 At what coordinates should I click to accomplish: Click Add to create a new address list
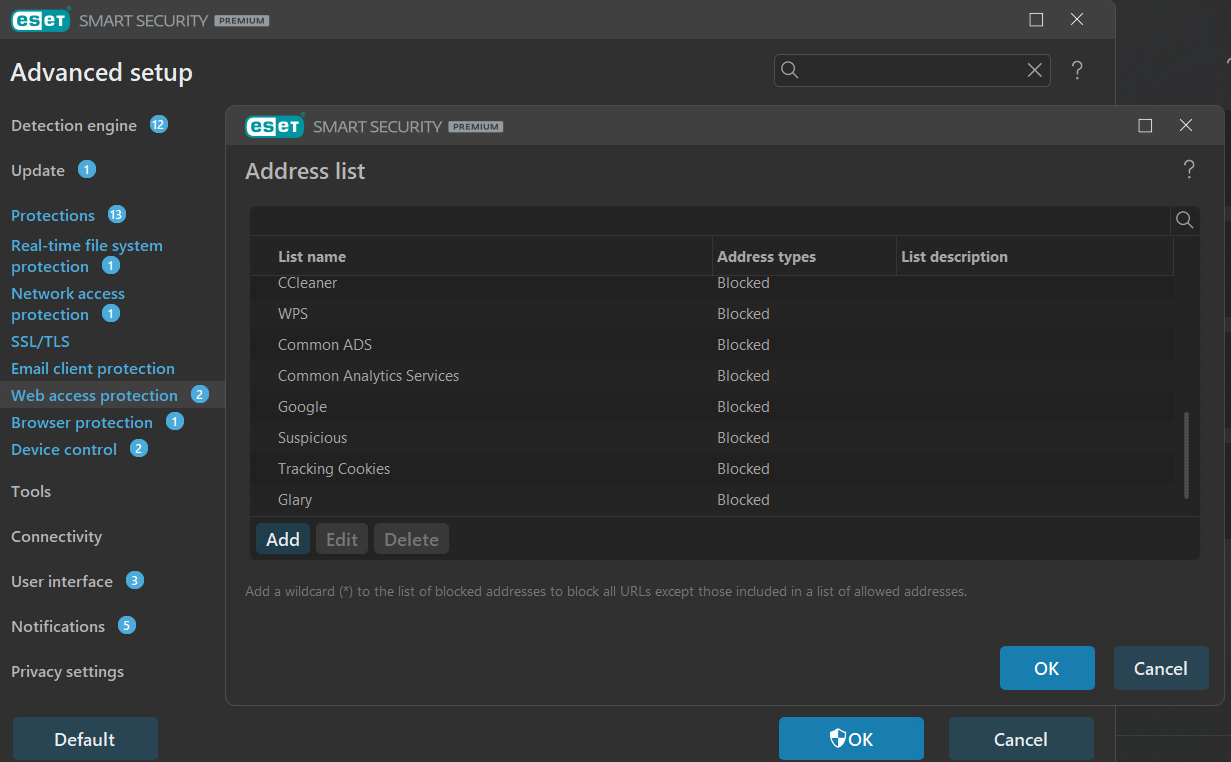click(283, 539)
